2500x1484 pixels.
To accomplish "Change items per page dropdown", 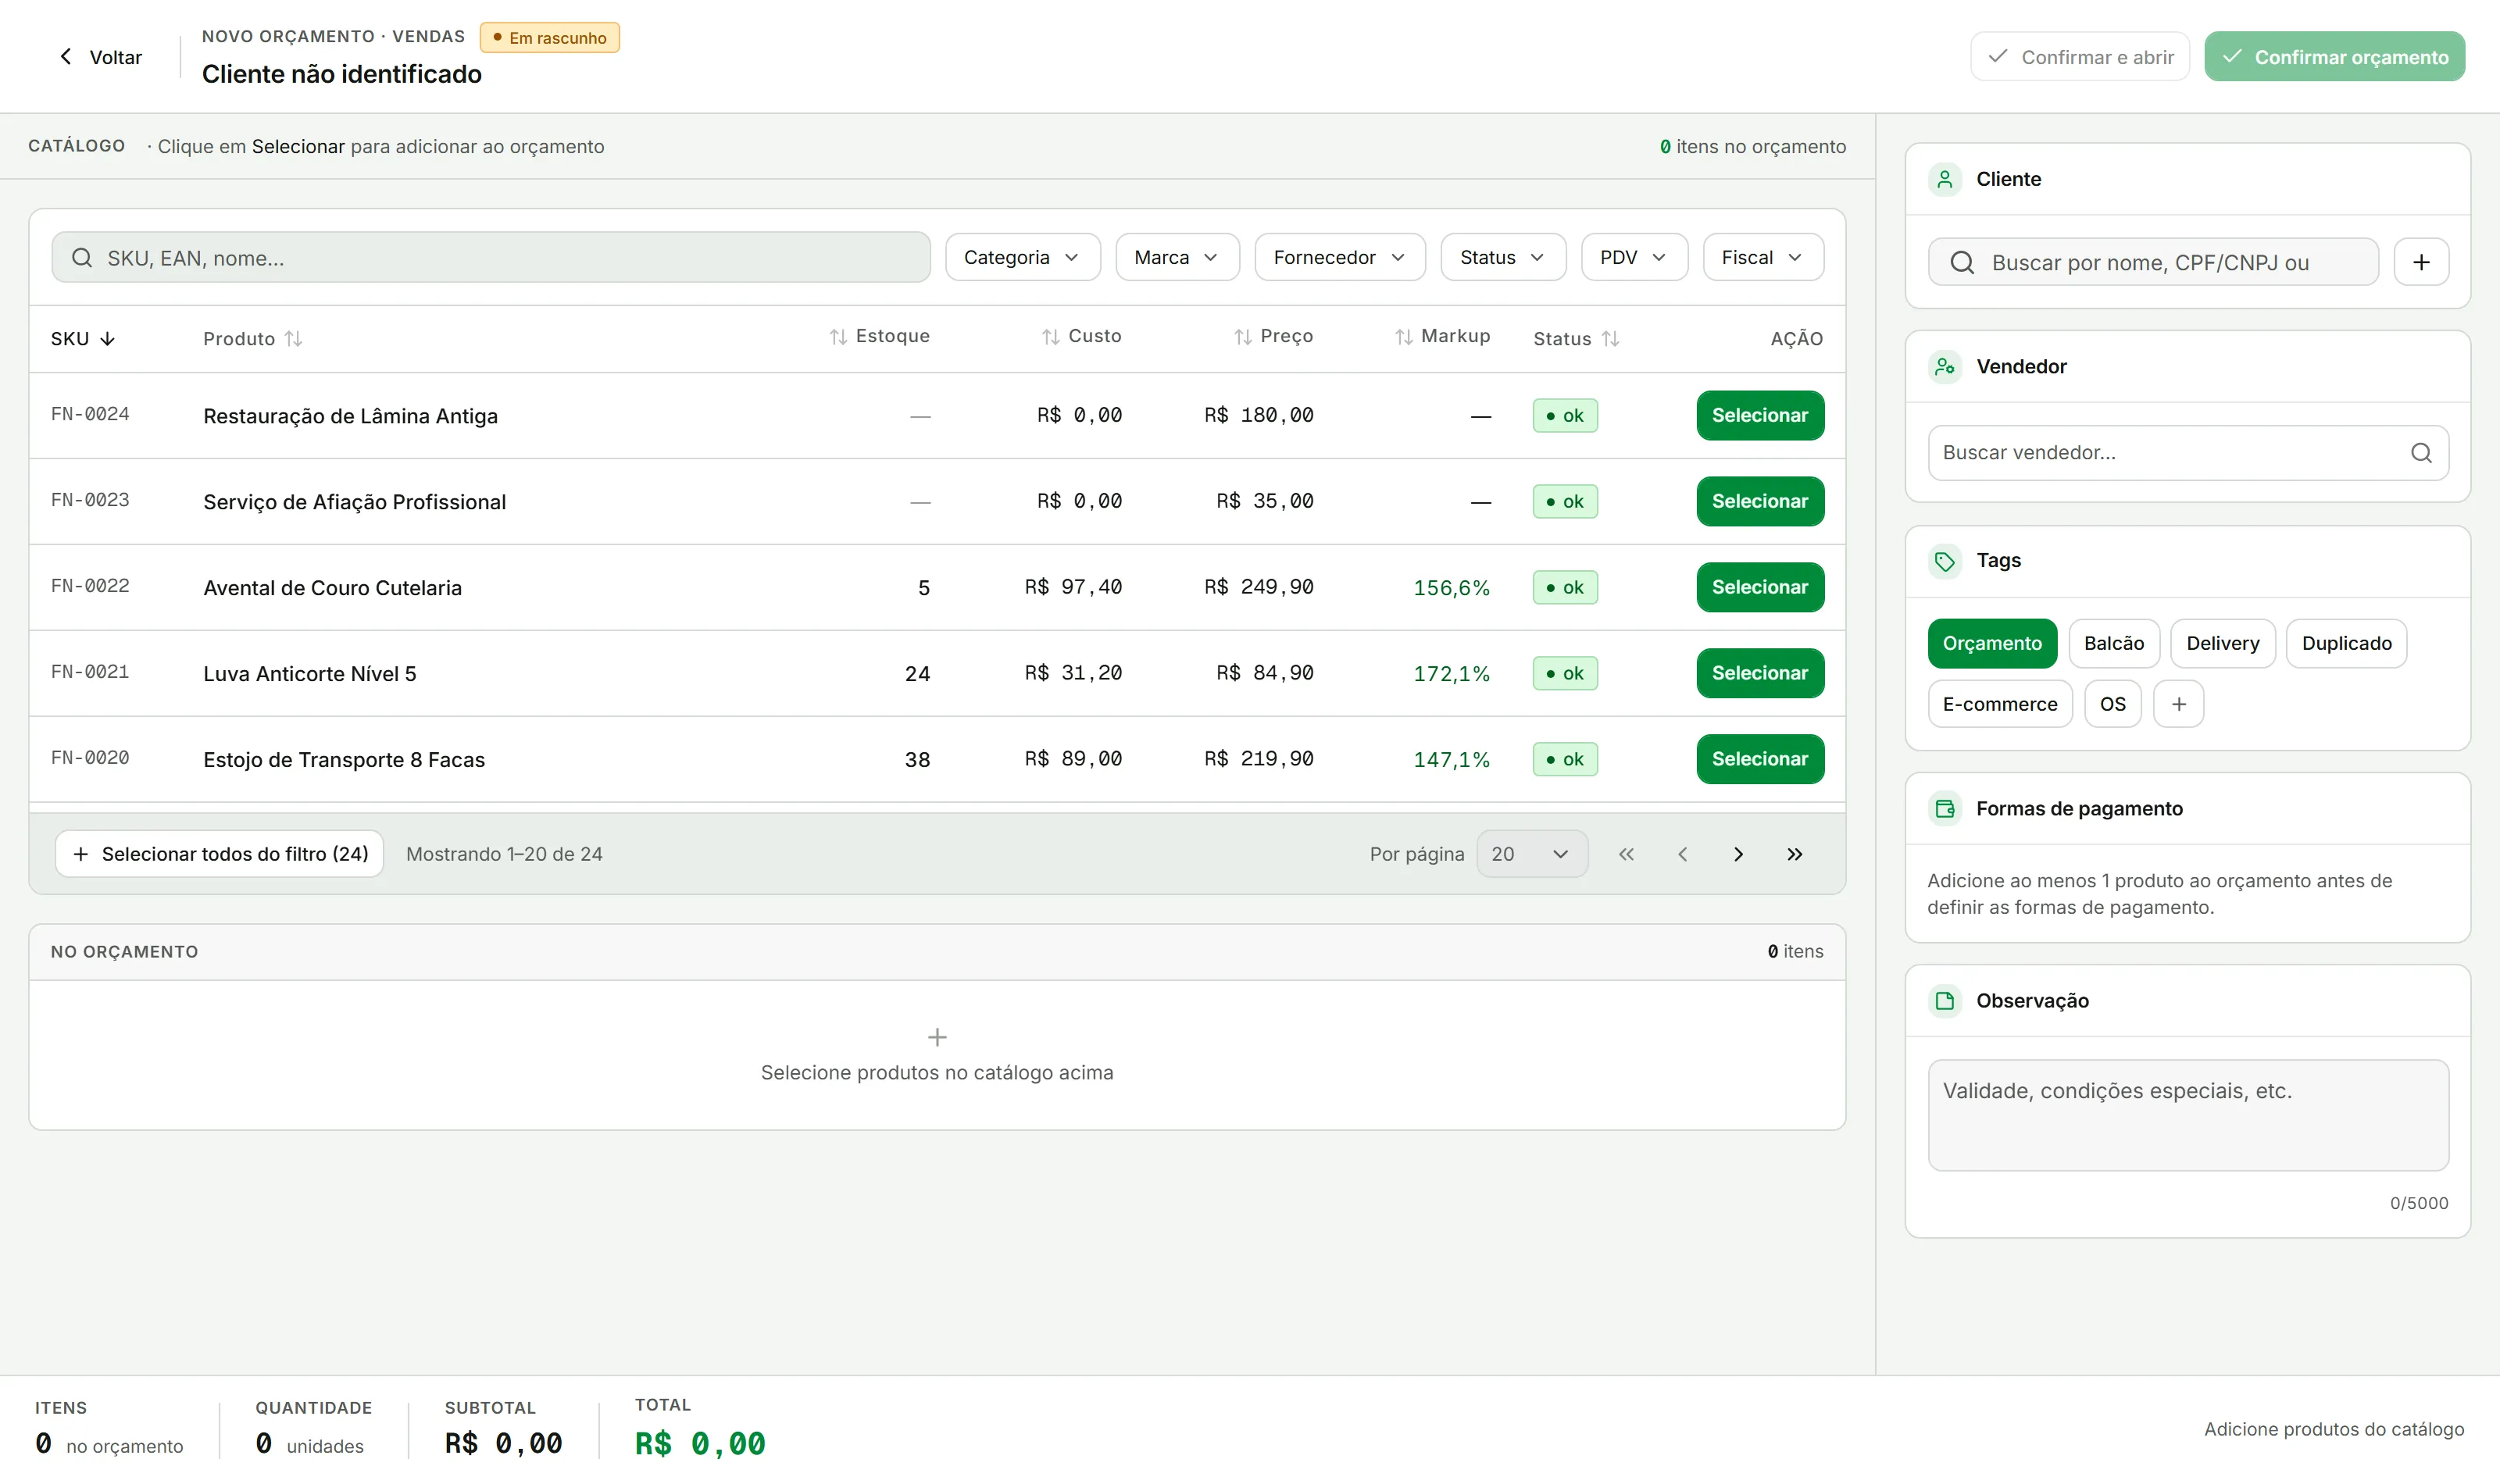I will [1531, 854].
